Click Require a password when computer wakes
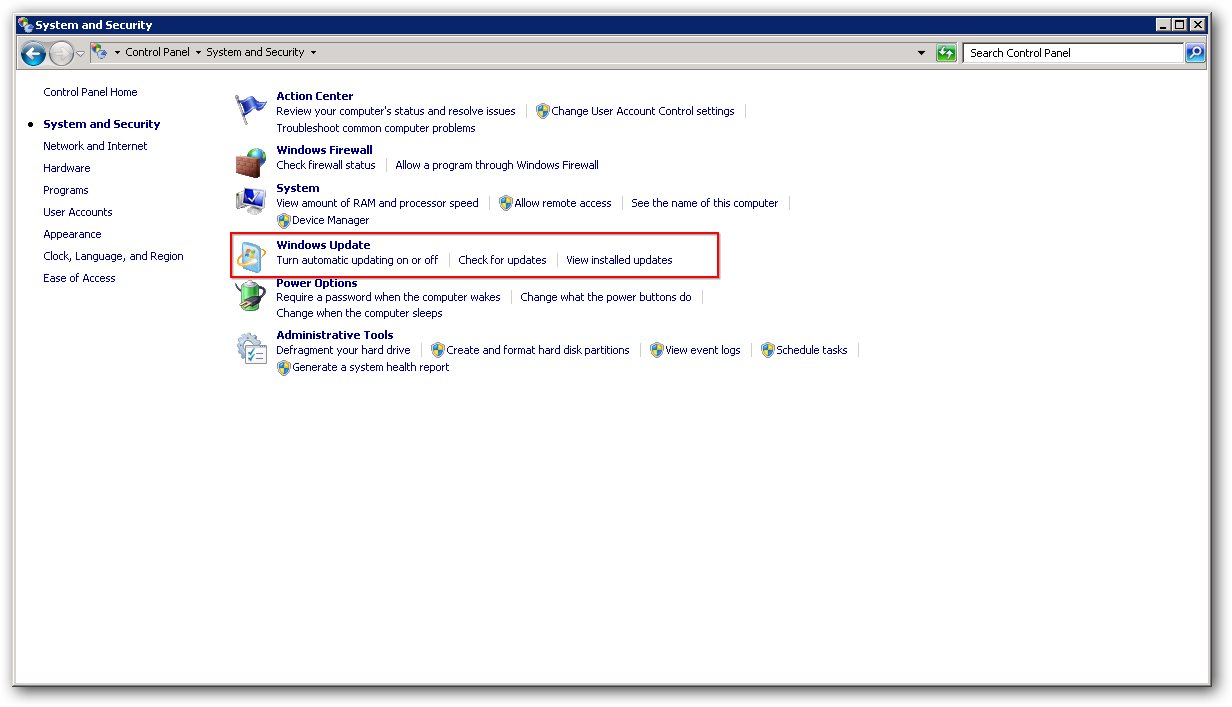Image resolution: width=1232 pixels, height=707 pixels. tap(388, 297)
